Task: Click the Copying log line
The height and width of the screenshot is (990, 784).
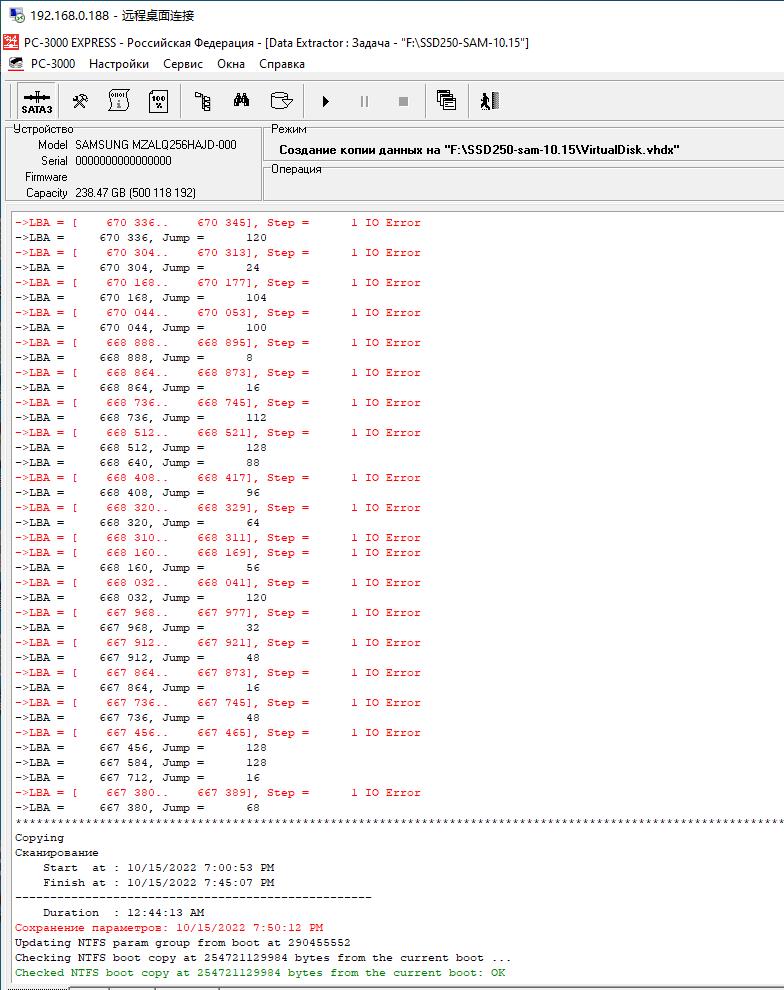Action: [x=39, y=838]
